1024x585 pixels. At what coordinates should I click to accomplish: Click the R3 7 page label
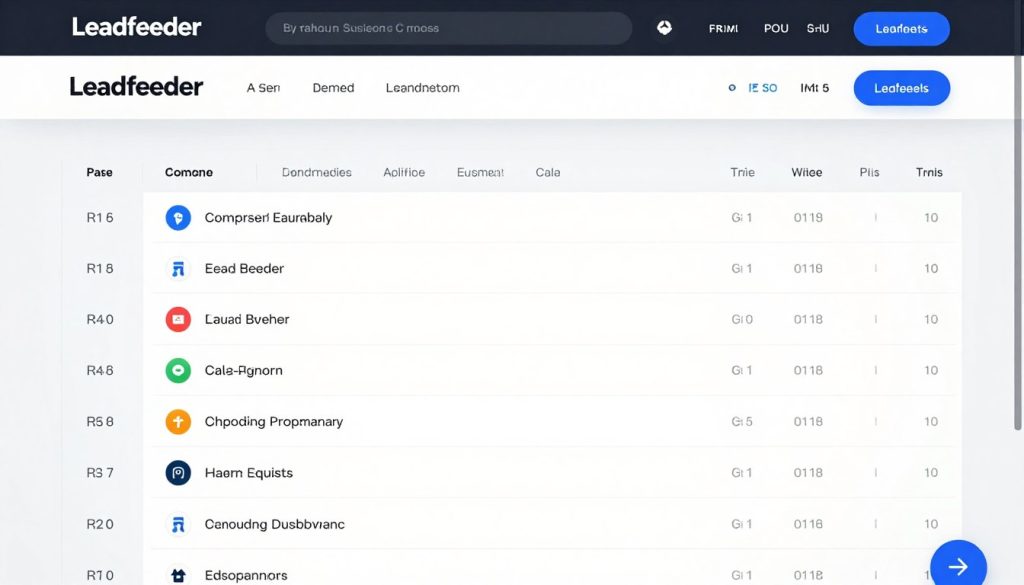click(x=100, y=473)
